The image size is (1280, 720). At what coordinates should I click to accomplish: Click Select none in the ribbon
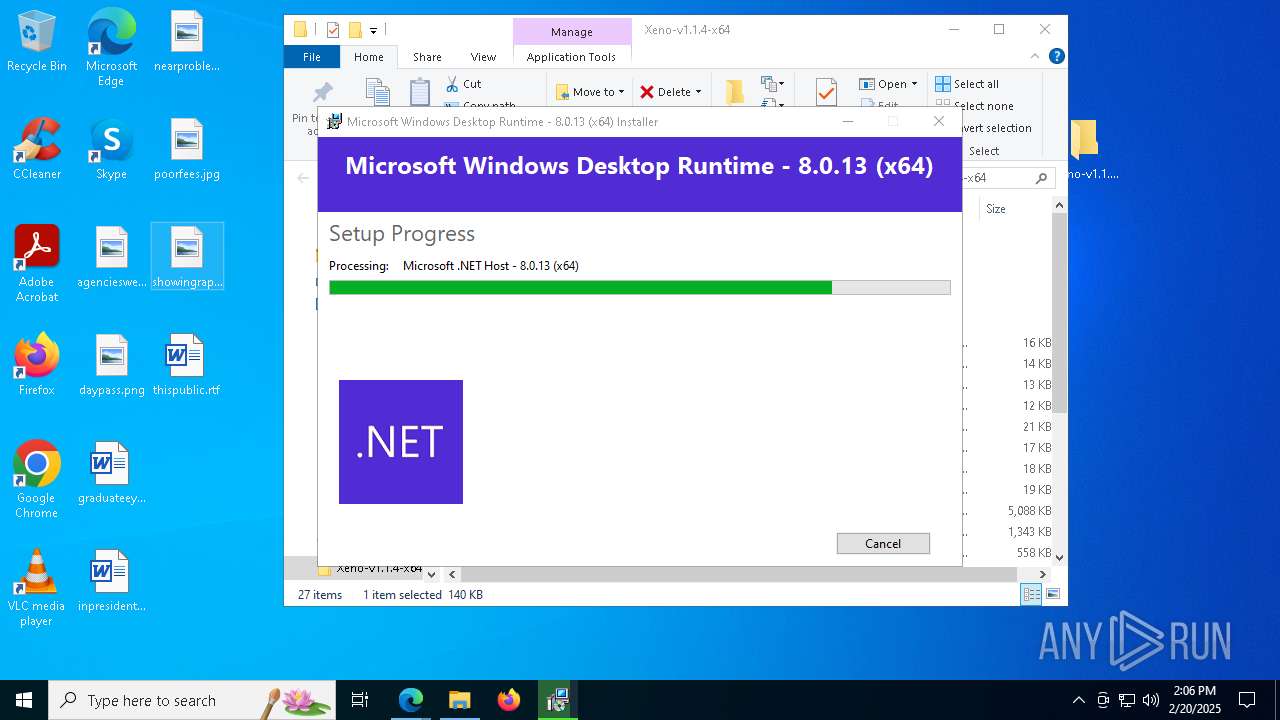tap(975, 105)
